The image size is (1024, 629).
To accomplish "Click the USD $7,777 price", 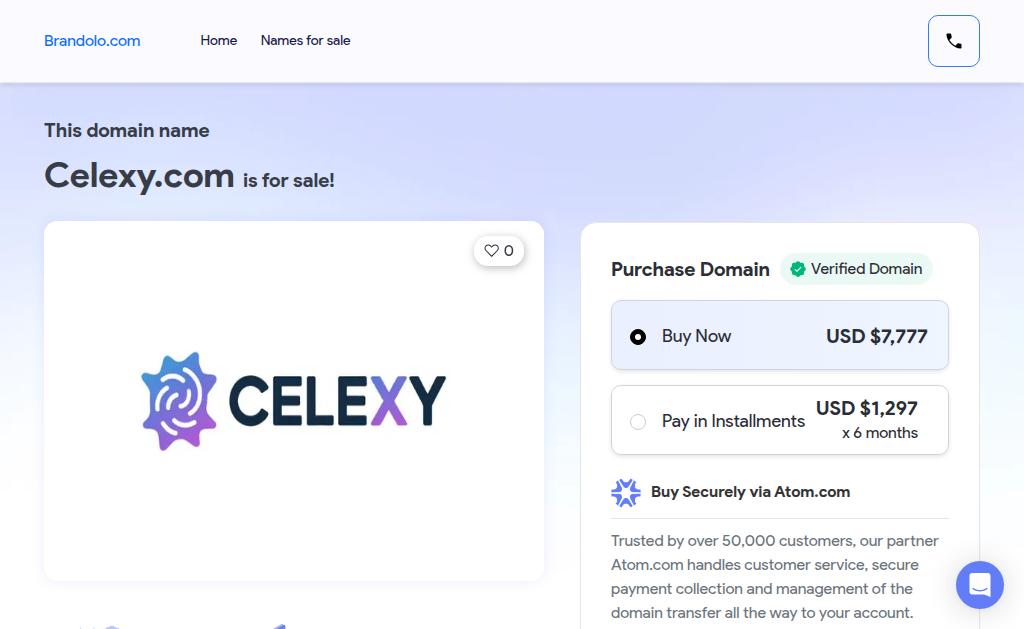I will click(x=876, y=336).
